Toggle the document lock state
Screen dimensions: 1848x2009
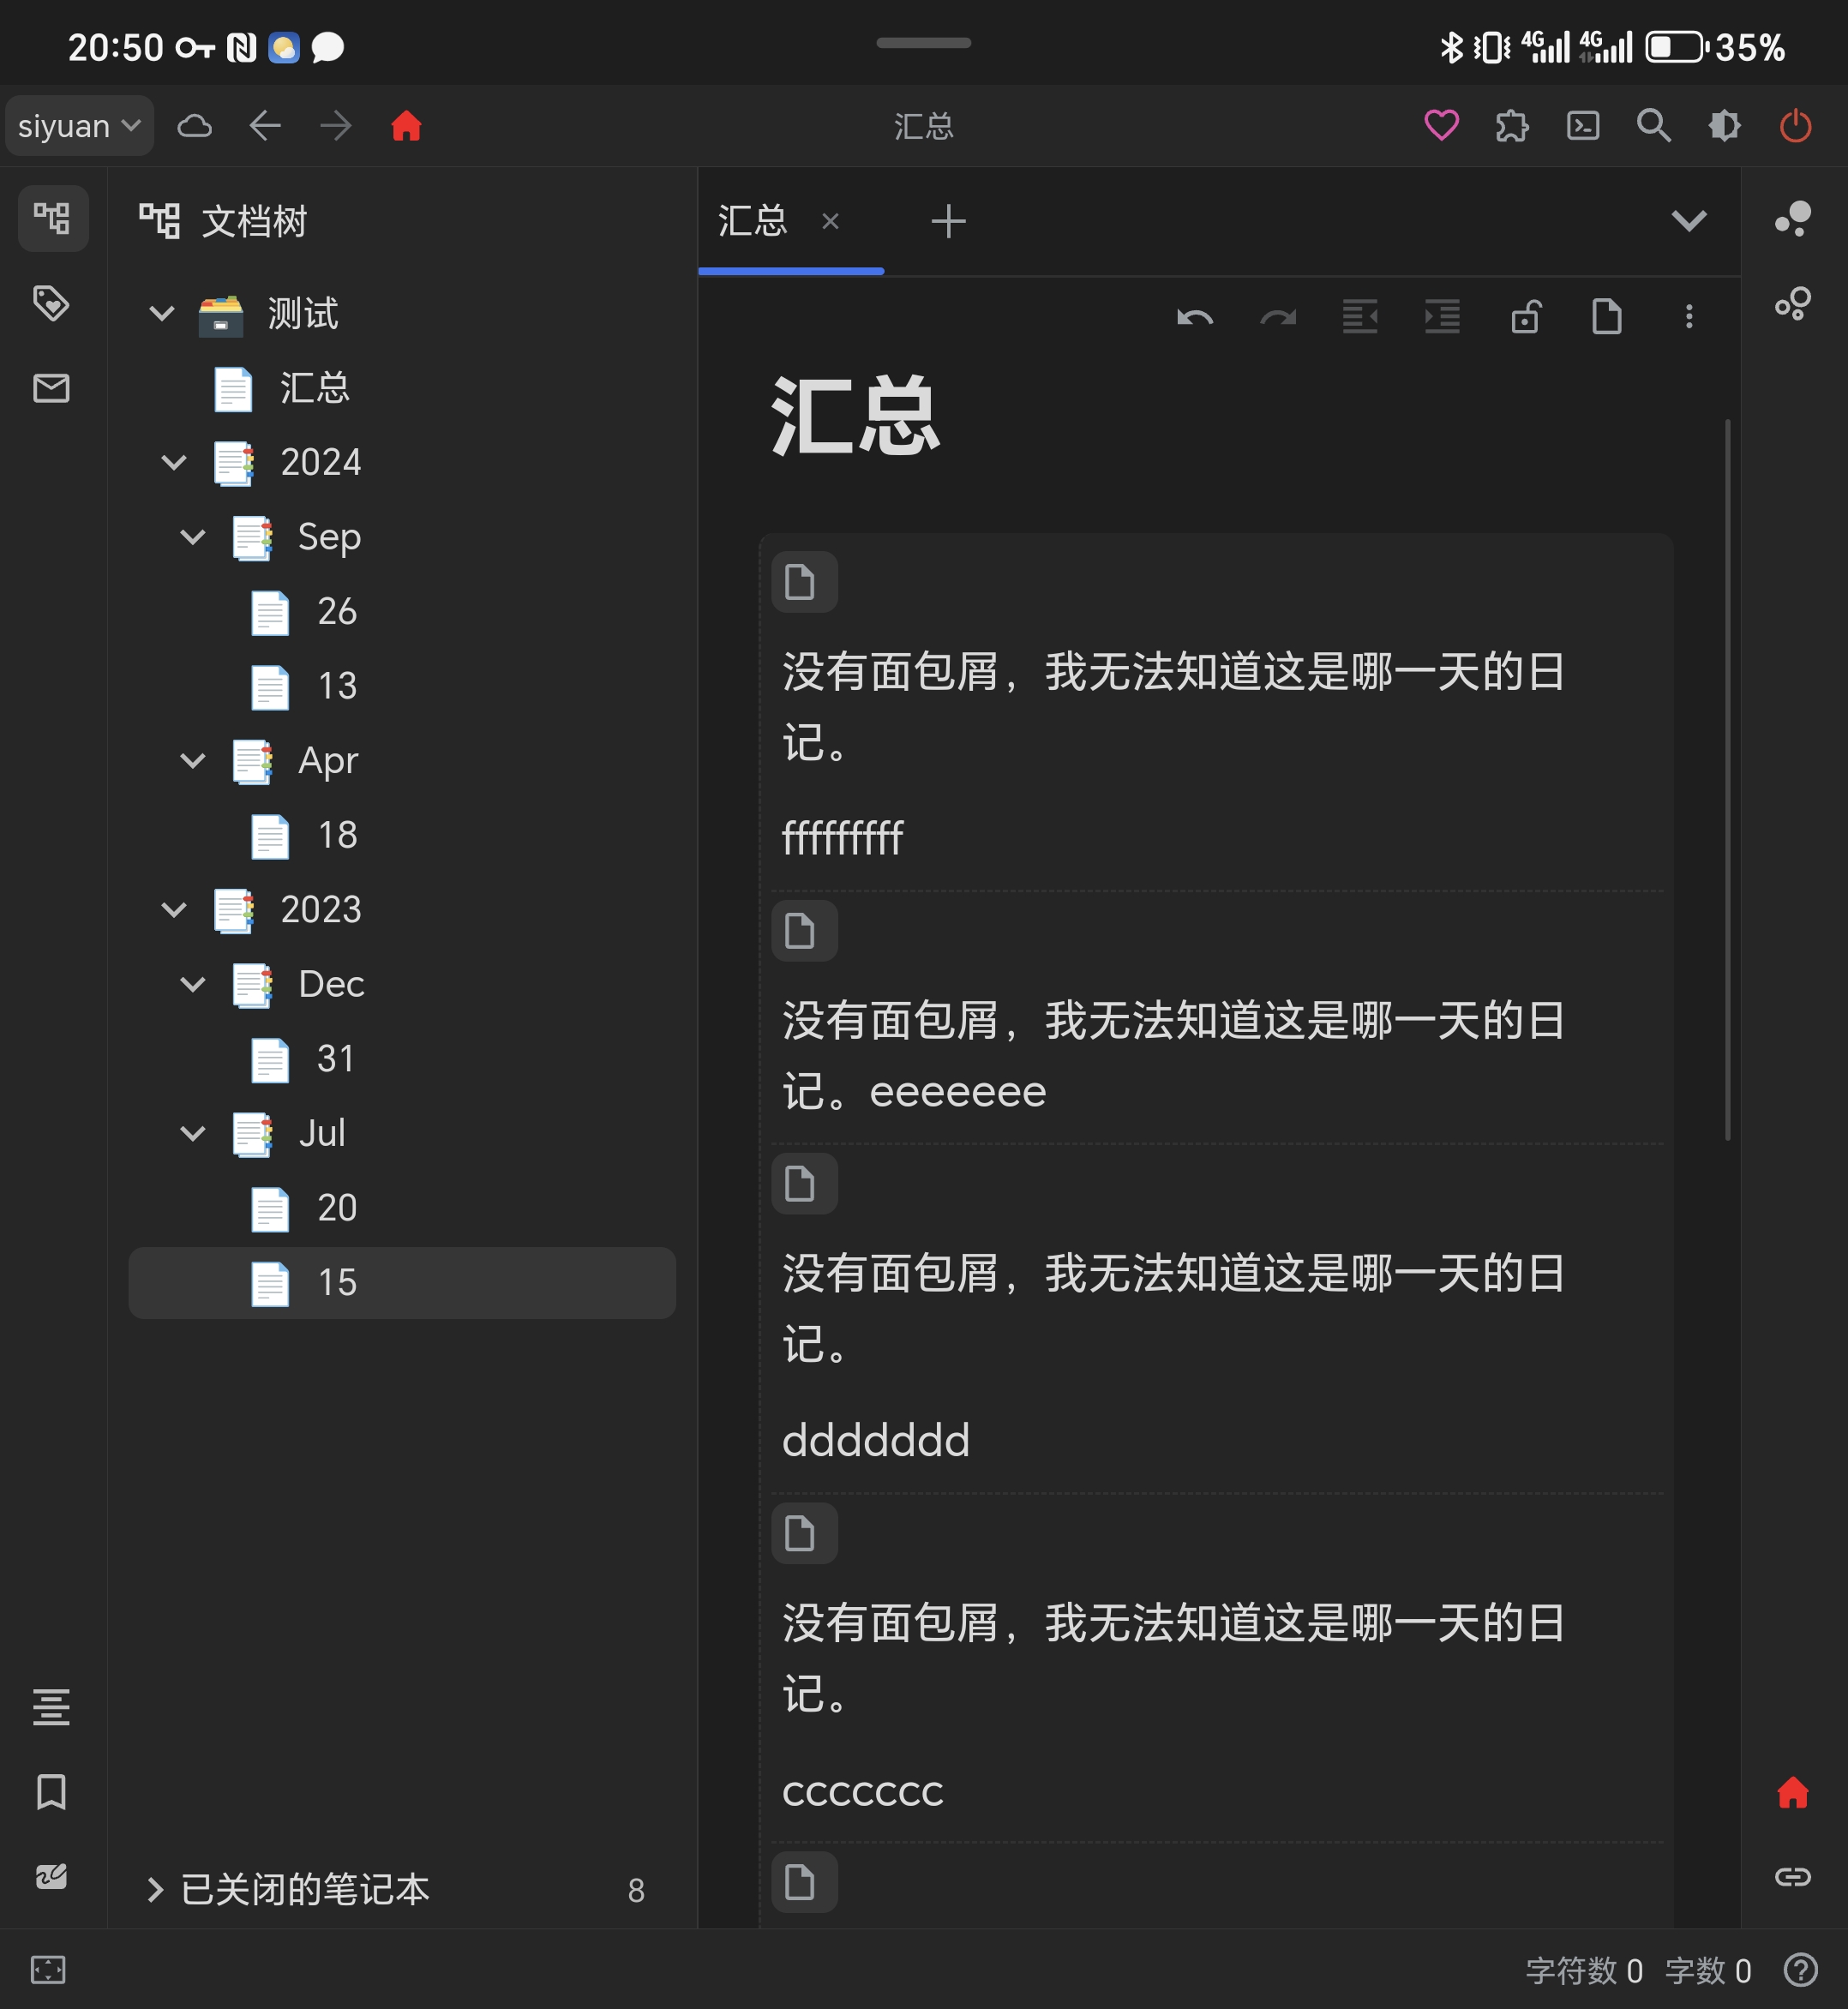[1525, 317]
